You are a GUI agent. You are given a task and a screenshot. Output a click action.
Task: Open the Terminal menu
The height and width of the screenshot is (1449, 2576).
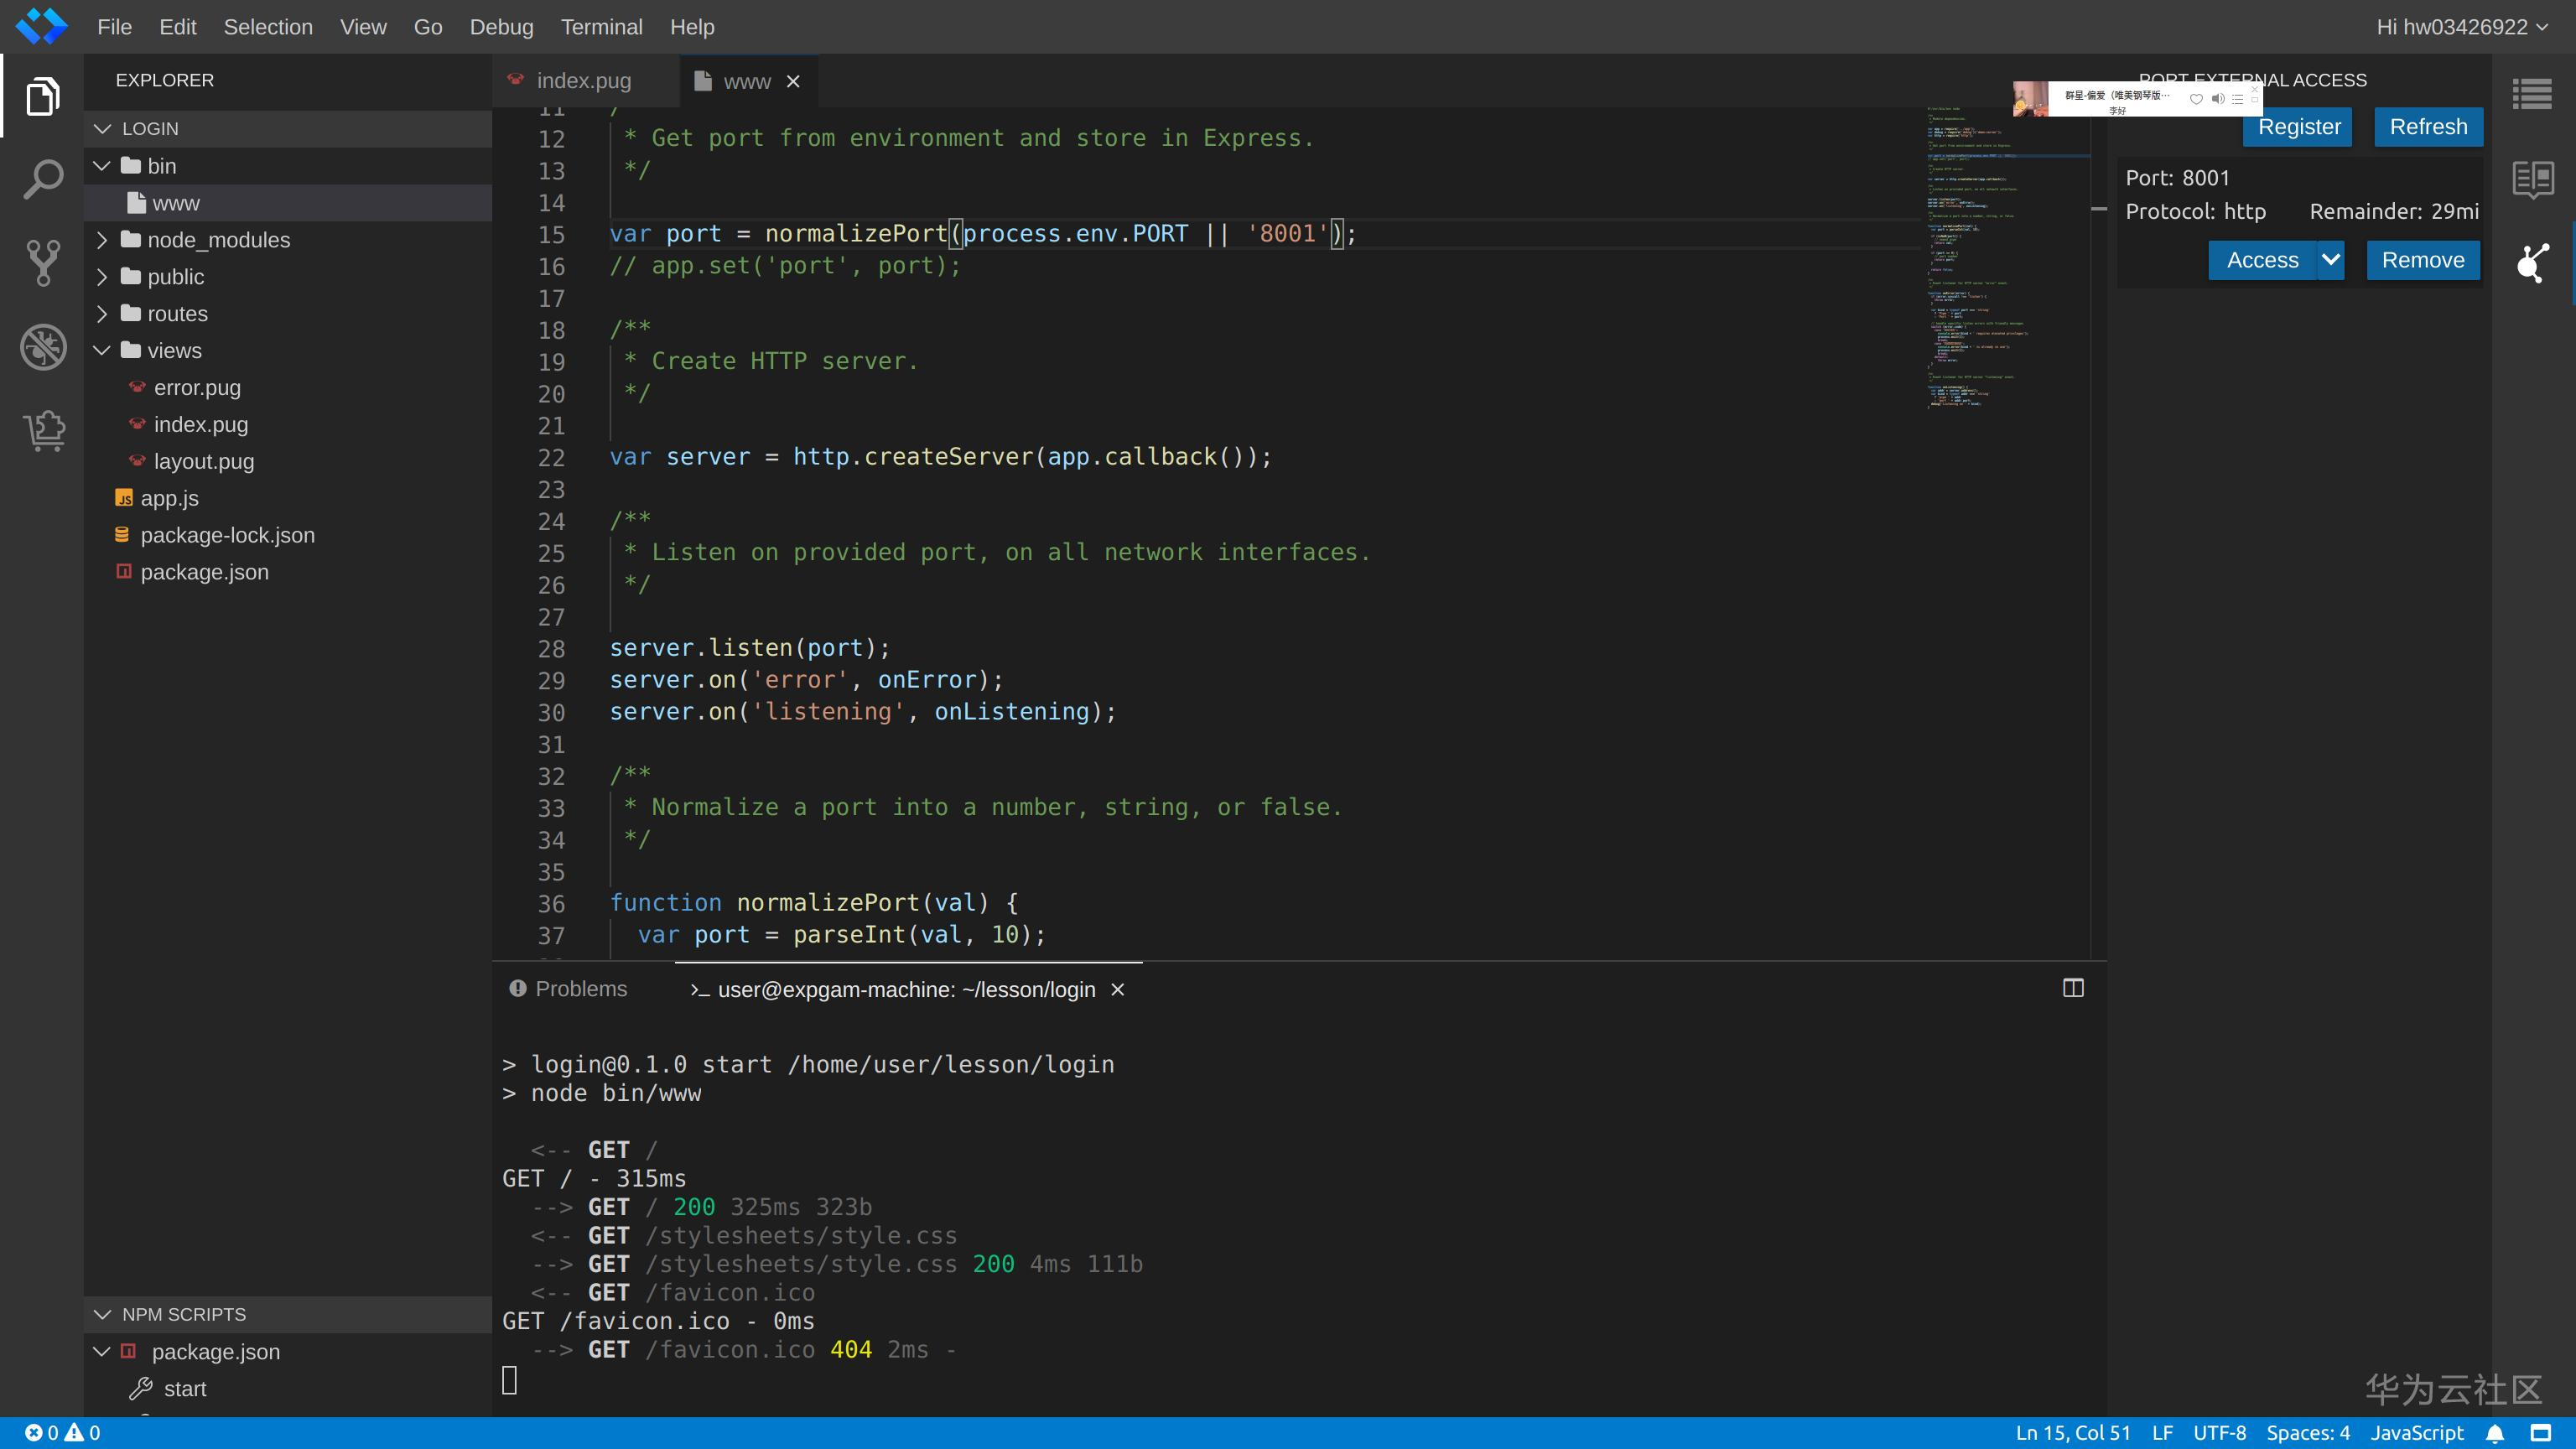tap(601, 27)
